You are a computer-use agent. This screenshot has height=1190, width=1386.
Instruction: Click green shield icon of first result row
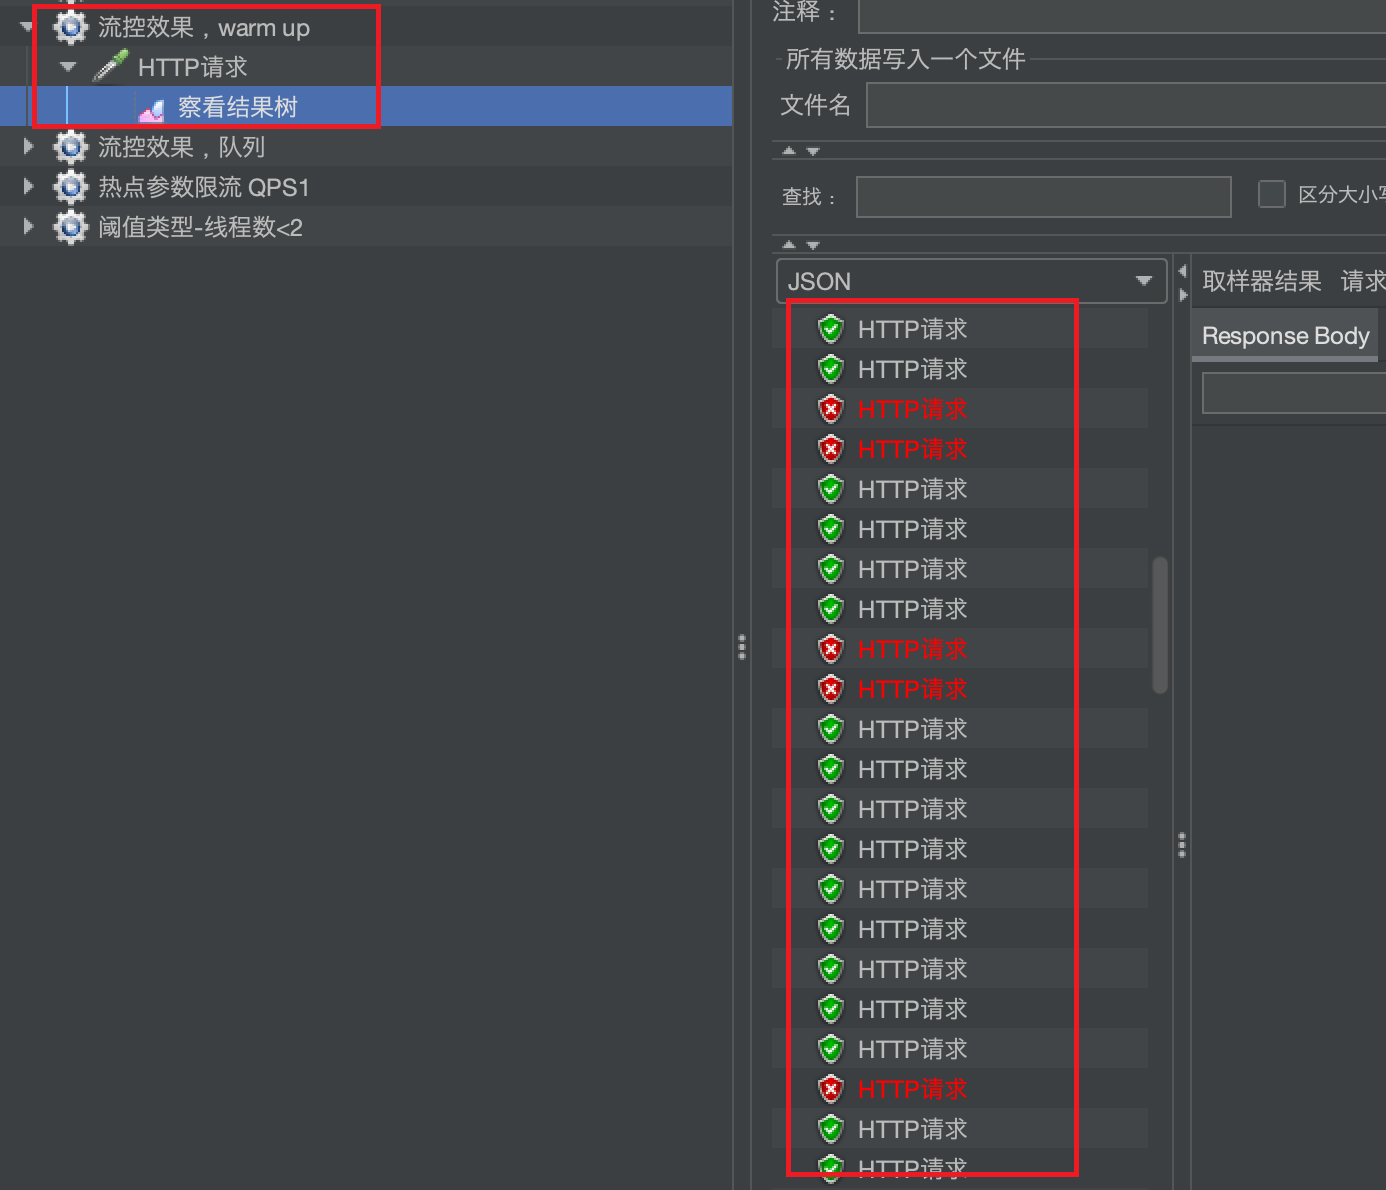(x=831, y=328)
